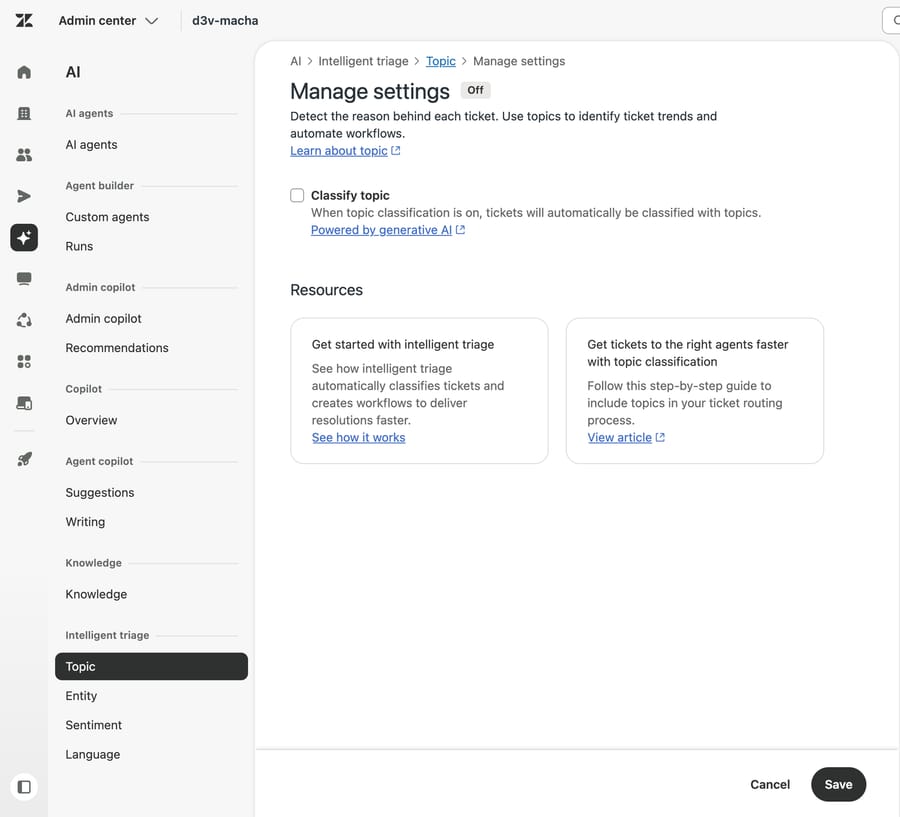Image resolution: width=900 pixels, height=817 pixels.
Task: Open Entity settings
Action: [x=81, y=696]
